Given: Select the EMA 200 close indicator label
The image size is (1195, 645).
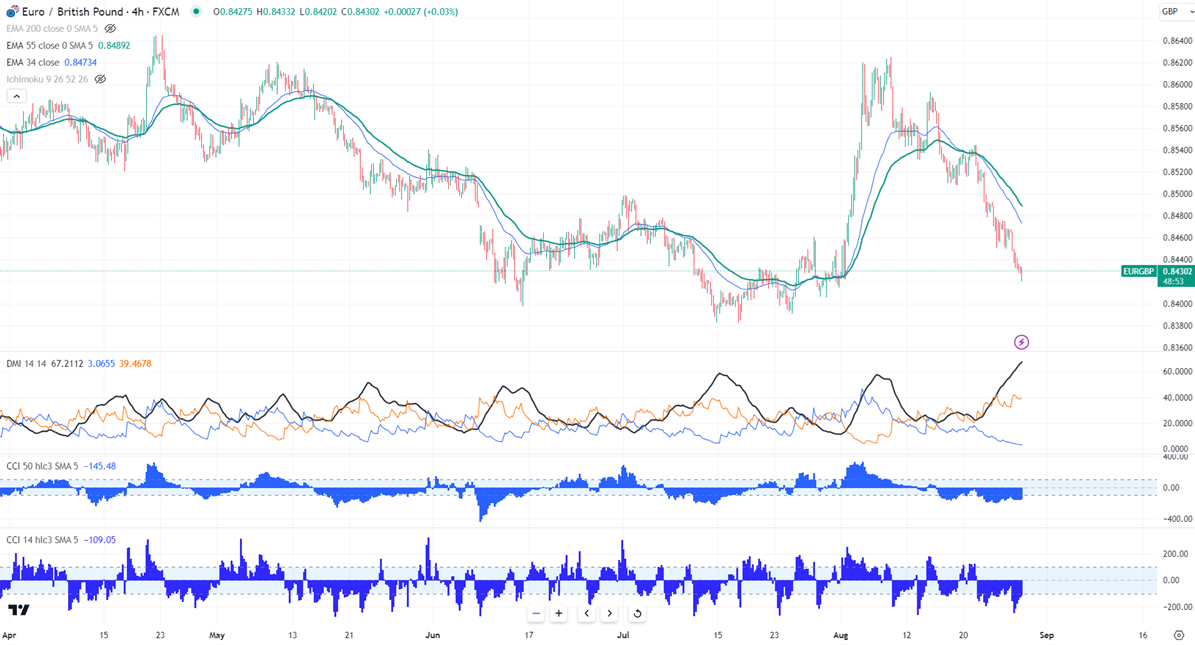Looking at the screenshot, I should tap(52, 29).
